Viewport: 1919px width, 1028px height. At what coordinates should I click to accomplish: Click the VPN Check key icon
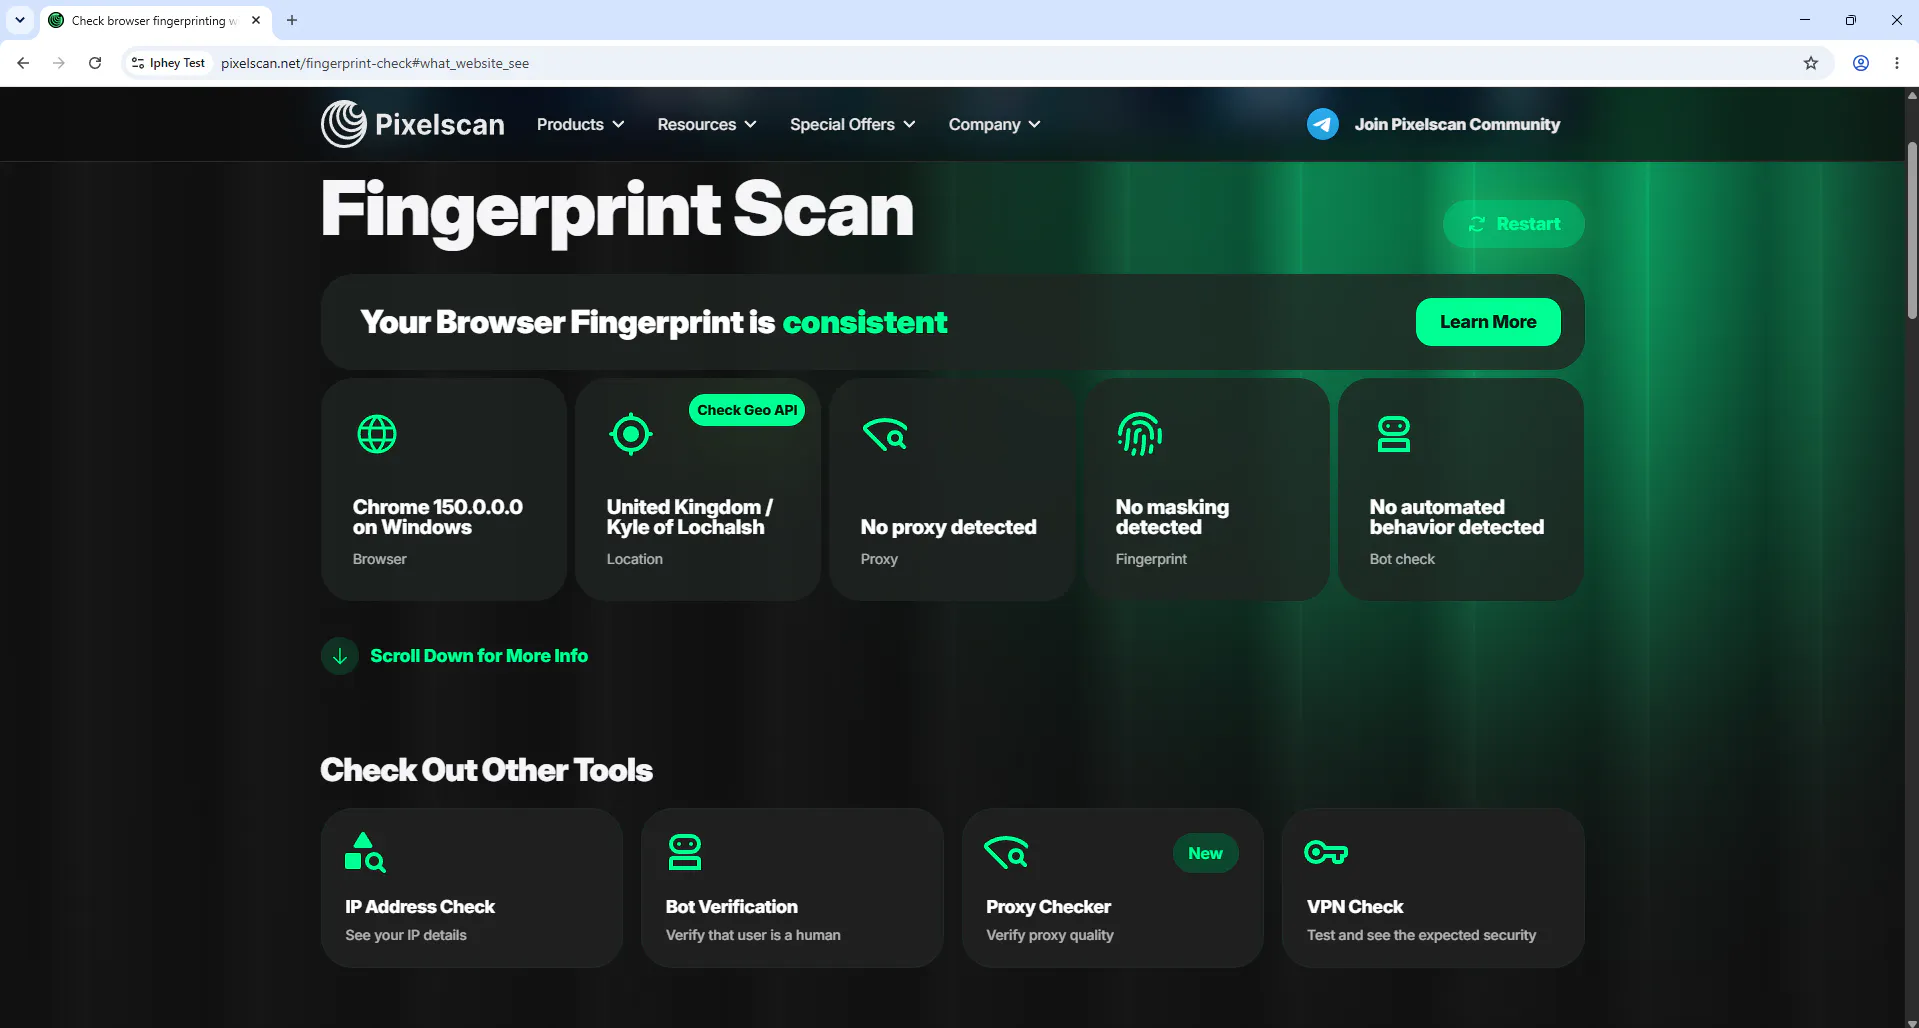(x=1326, y=852)
